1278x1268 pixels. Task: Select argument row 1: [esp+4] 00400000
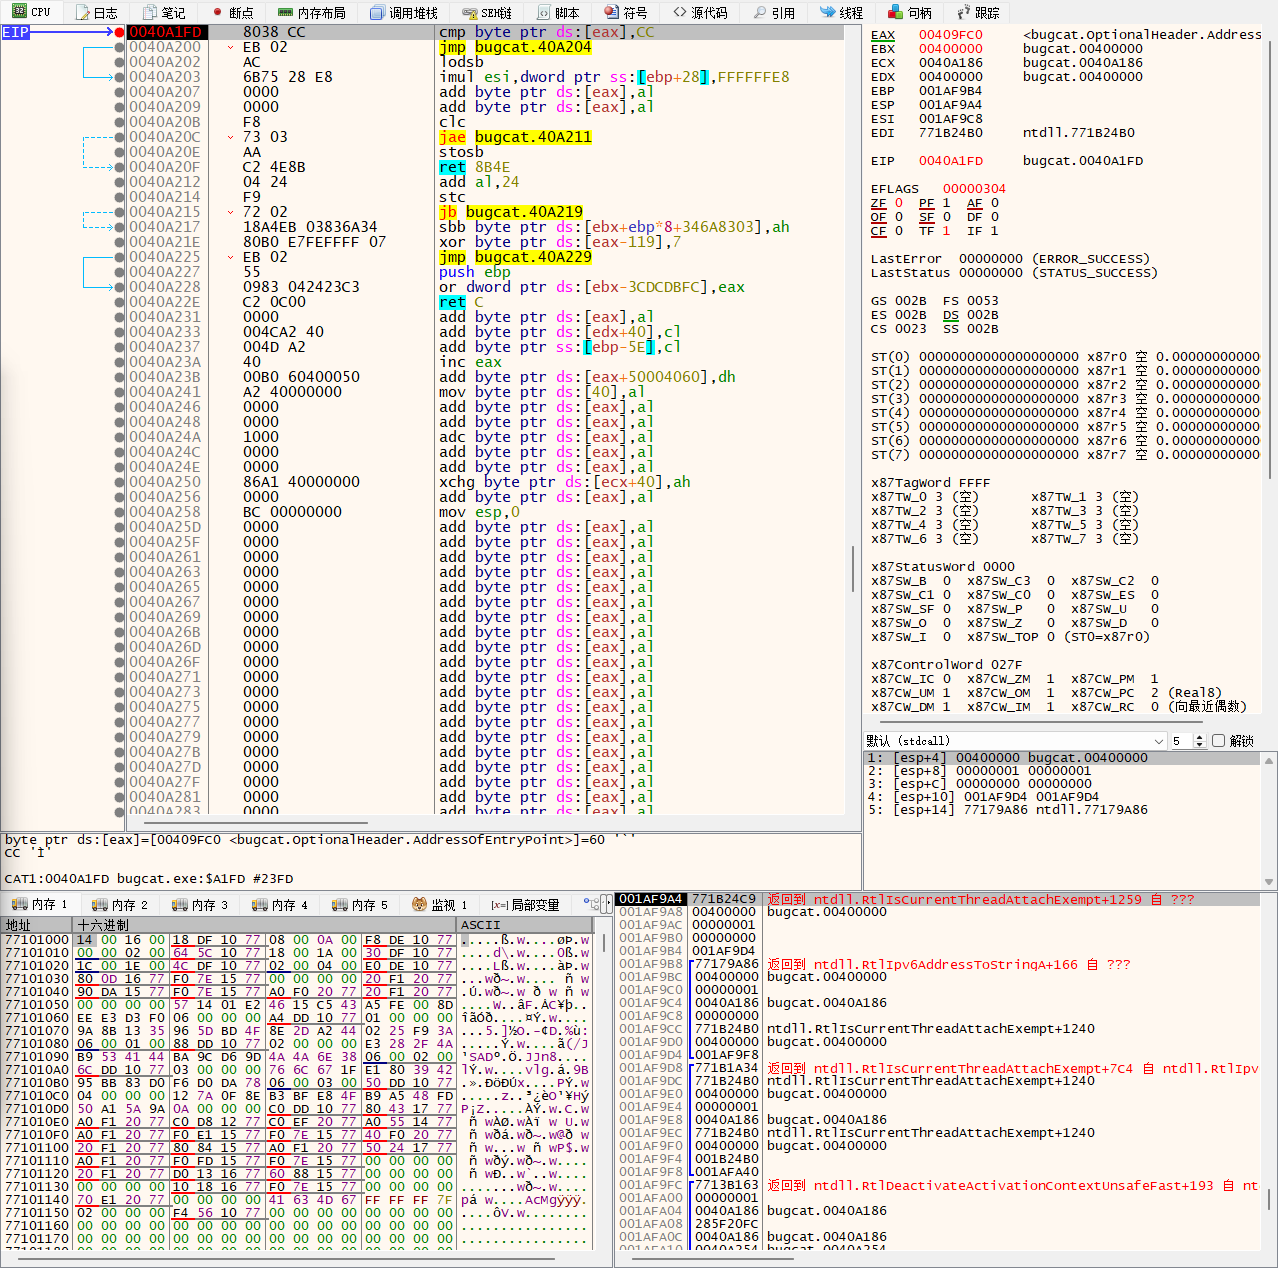click(1061, 758)
